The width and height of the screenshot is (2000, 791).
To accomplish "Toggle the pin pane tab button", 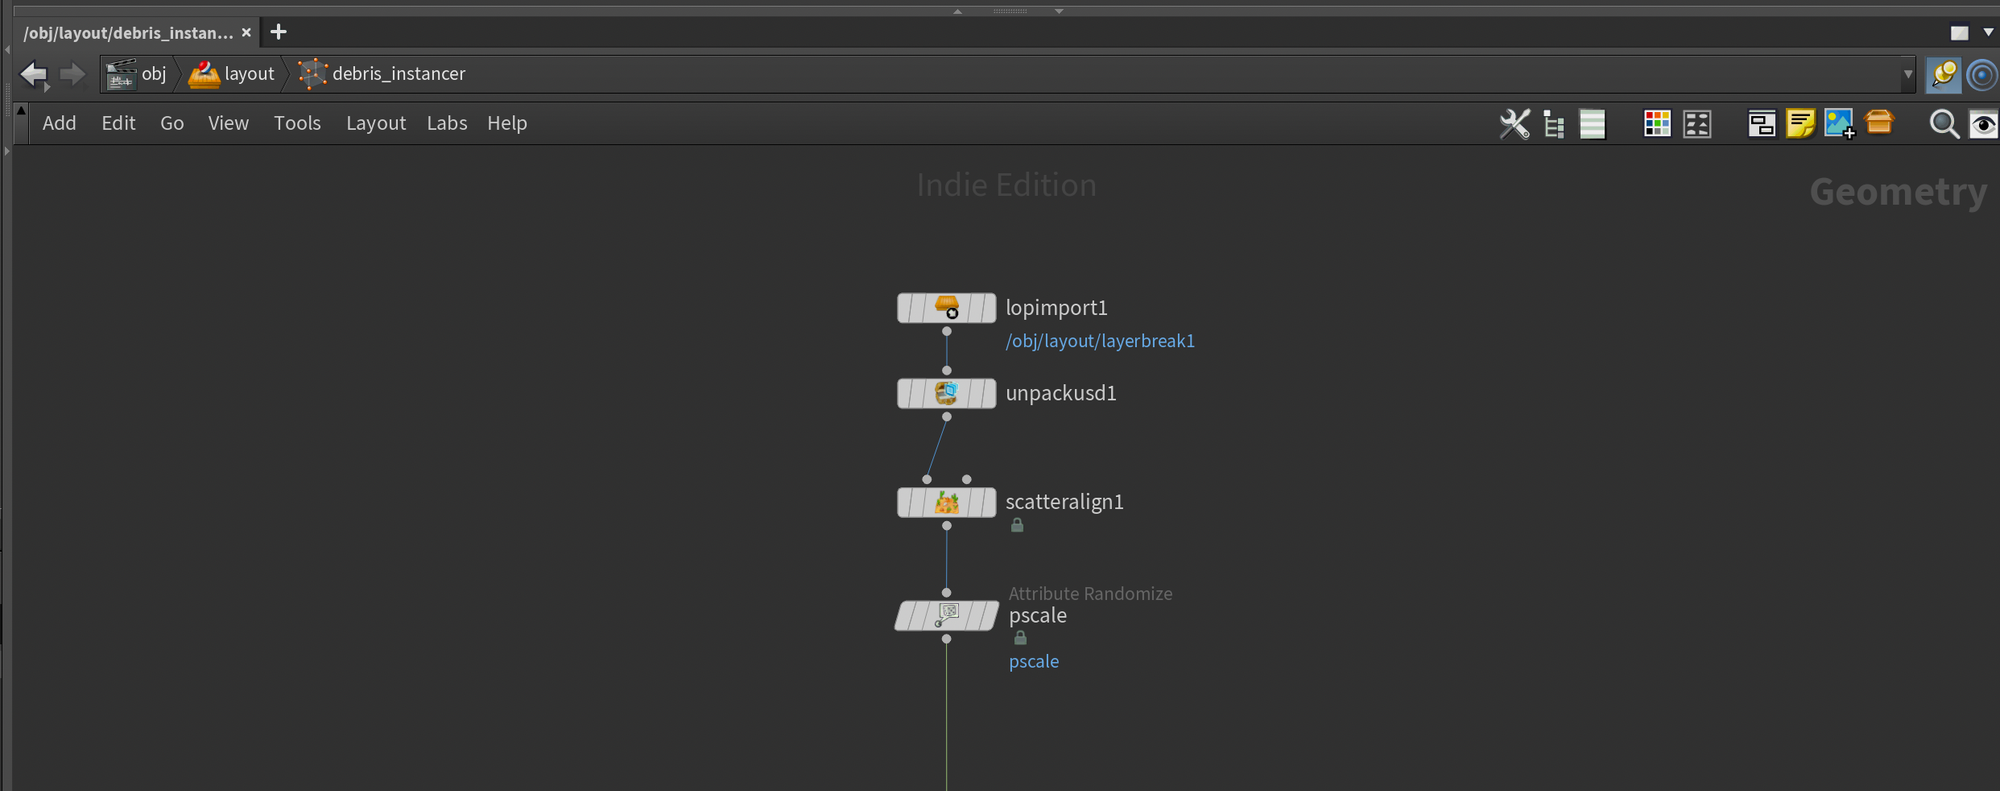I will tap(1943, 74).
